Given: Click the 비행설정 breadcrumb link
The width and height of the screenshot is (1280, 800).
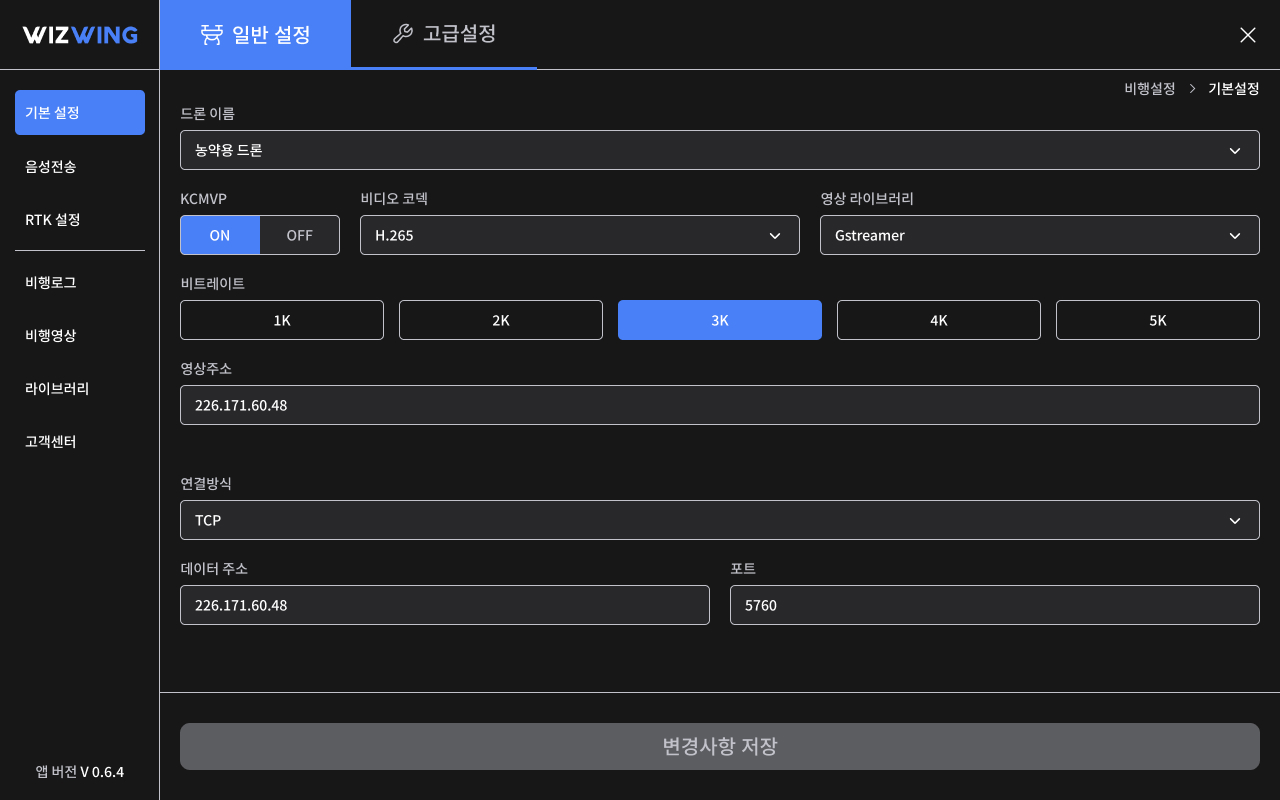Looking at the screenshot, I should tap(1150, 89).
